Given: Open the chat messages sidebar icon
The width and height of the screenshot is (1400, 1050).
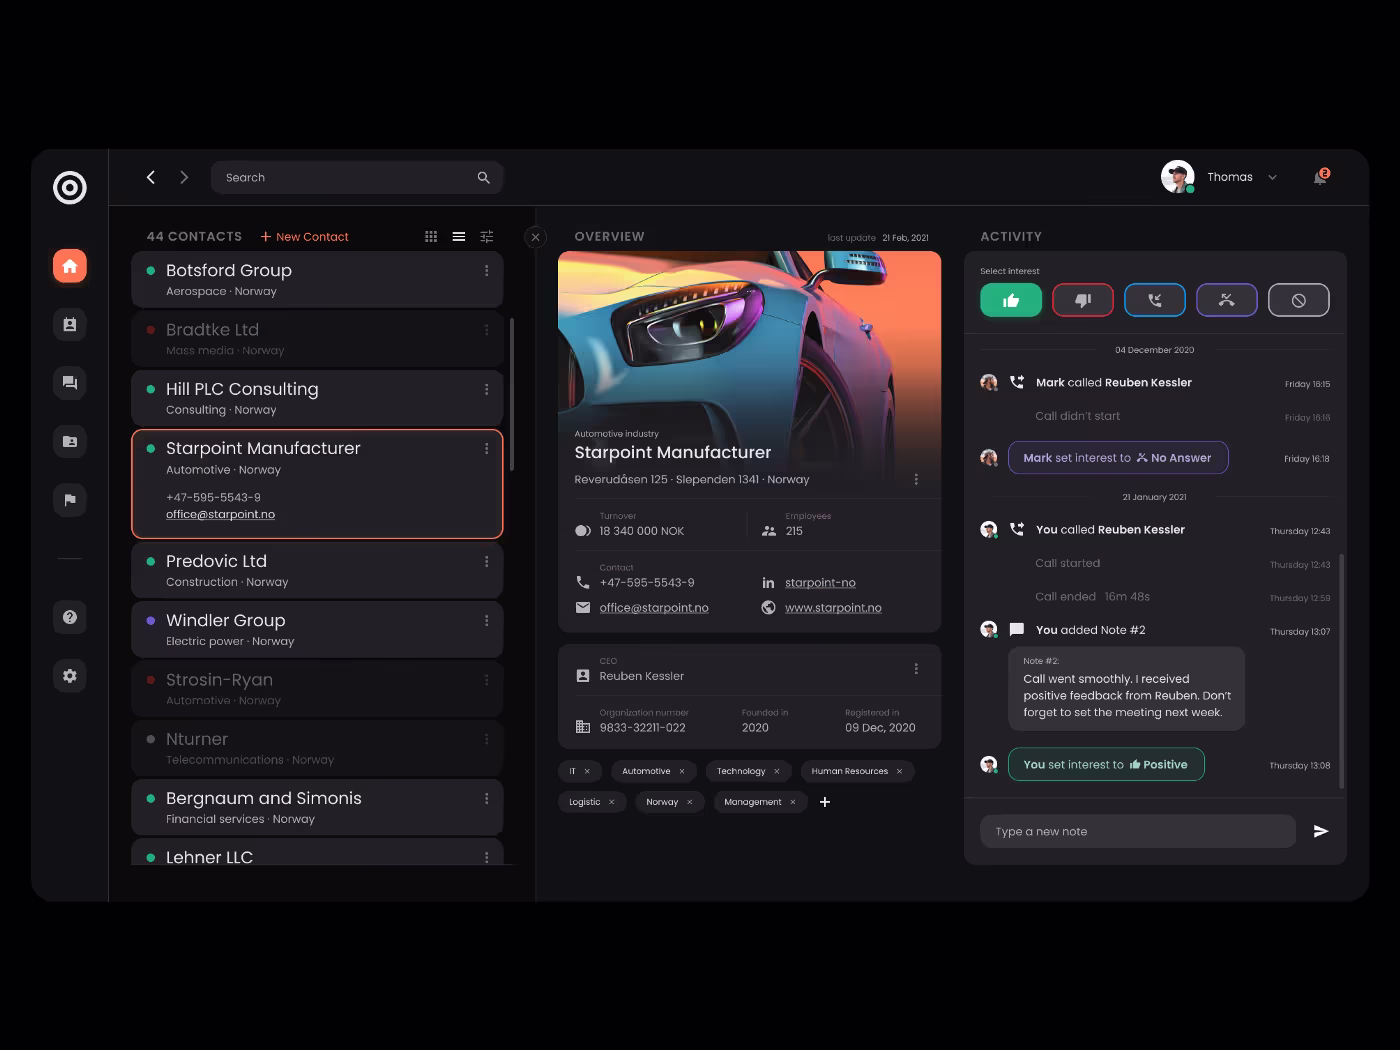Looking at the screenshot, I should [70, 383].
